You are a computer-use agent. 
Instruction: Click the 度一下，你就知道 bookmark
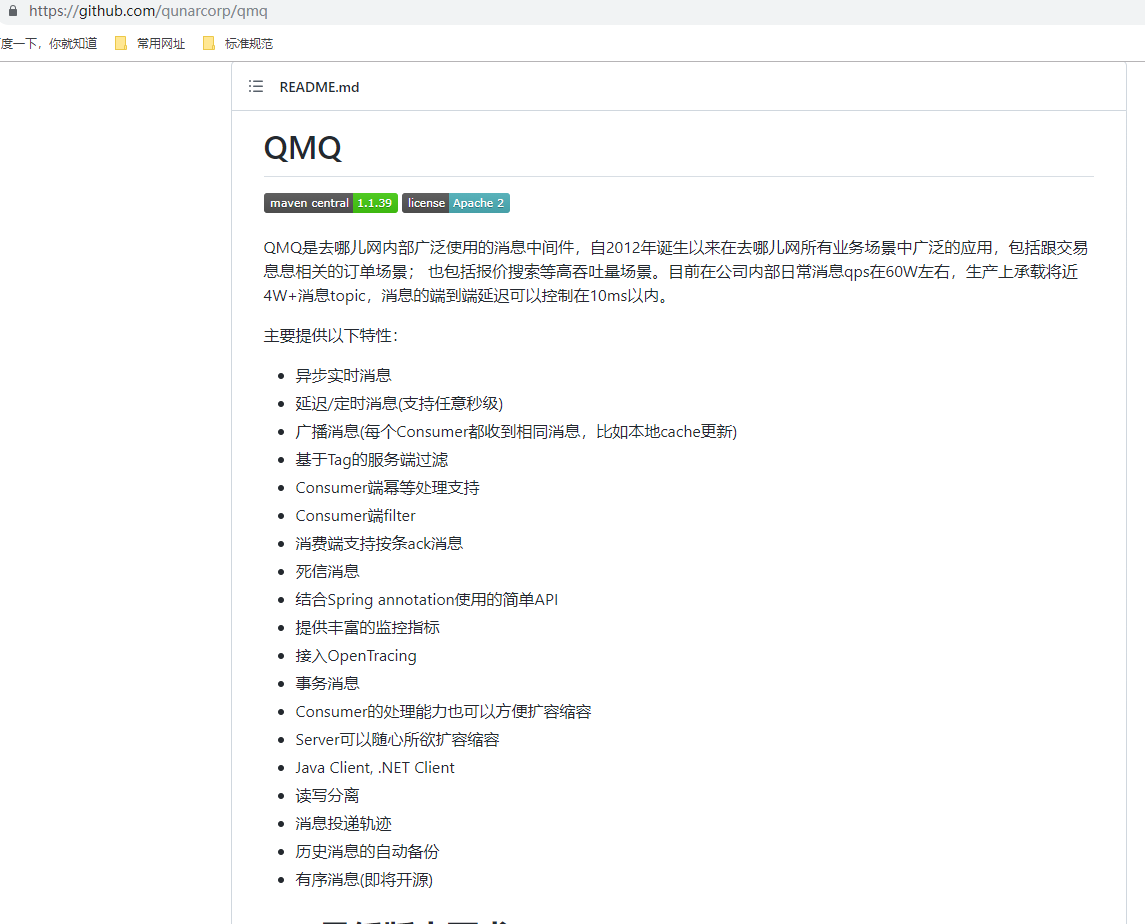click(48, 44)
